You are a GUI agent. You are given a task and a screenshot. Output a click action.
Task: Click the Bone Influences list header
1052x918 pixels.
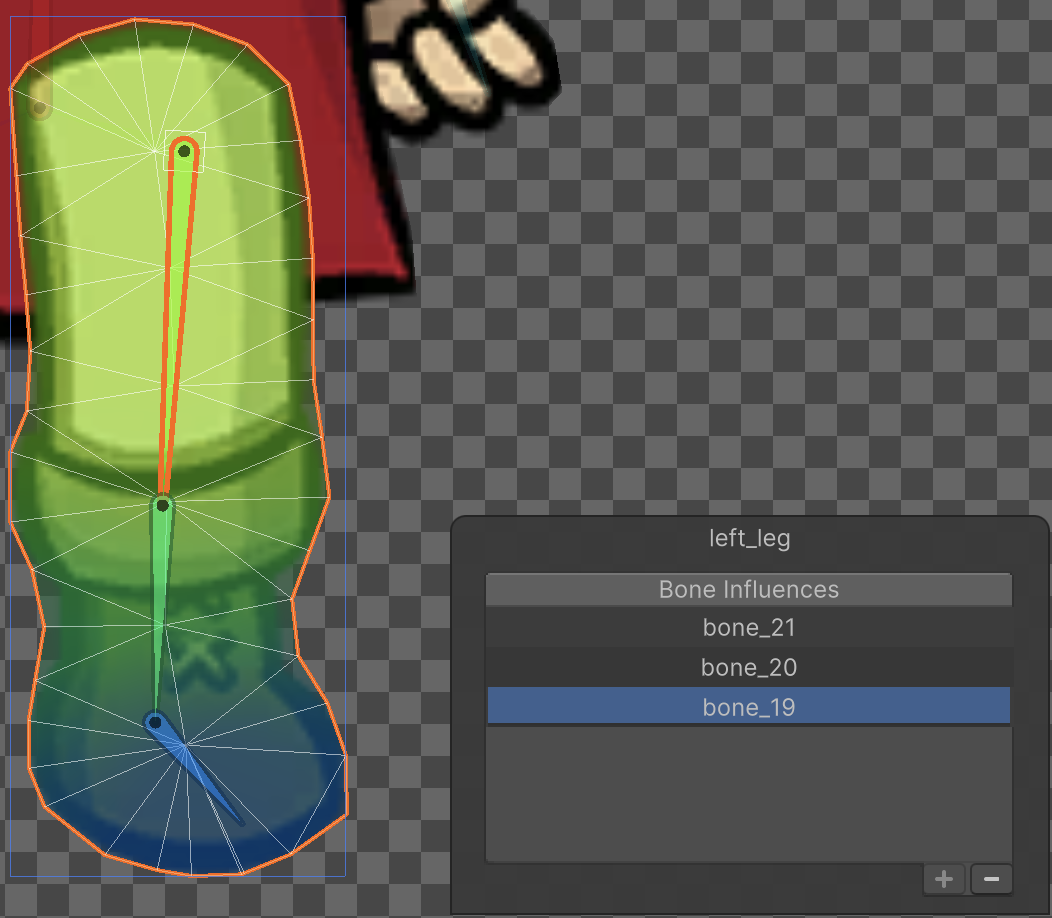coord(748,589)
